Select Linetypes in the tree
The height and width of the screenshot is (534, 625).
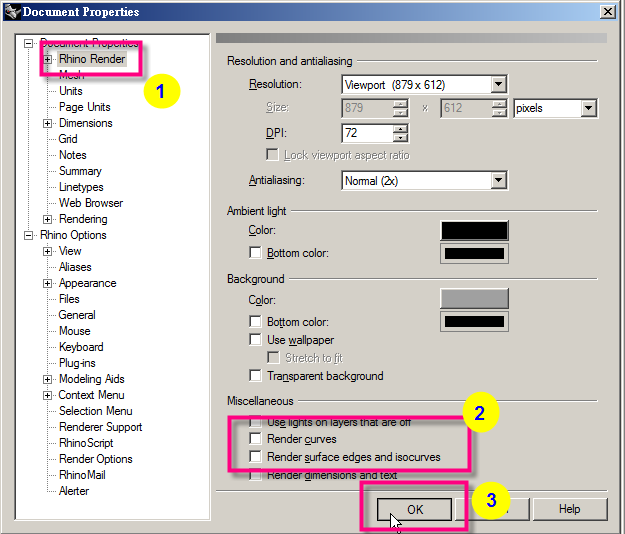point(81,187)
